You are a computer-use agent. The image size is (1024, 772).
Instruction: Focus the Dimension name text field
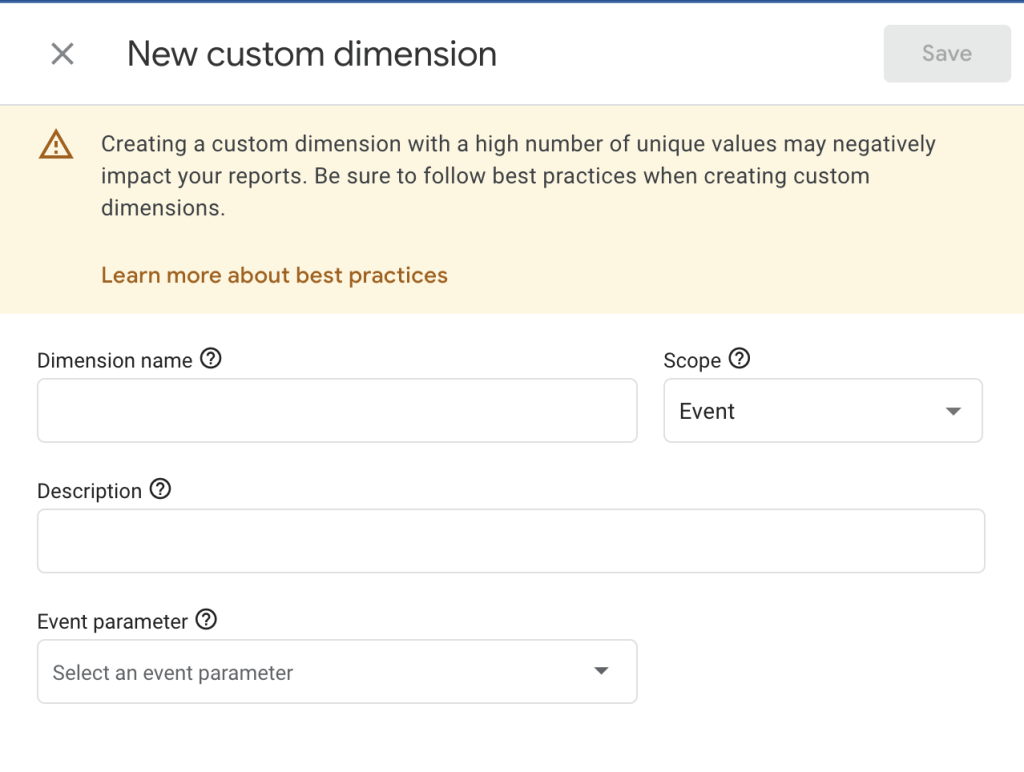tap(337, 410)
